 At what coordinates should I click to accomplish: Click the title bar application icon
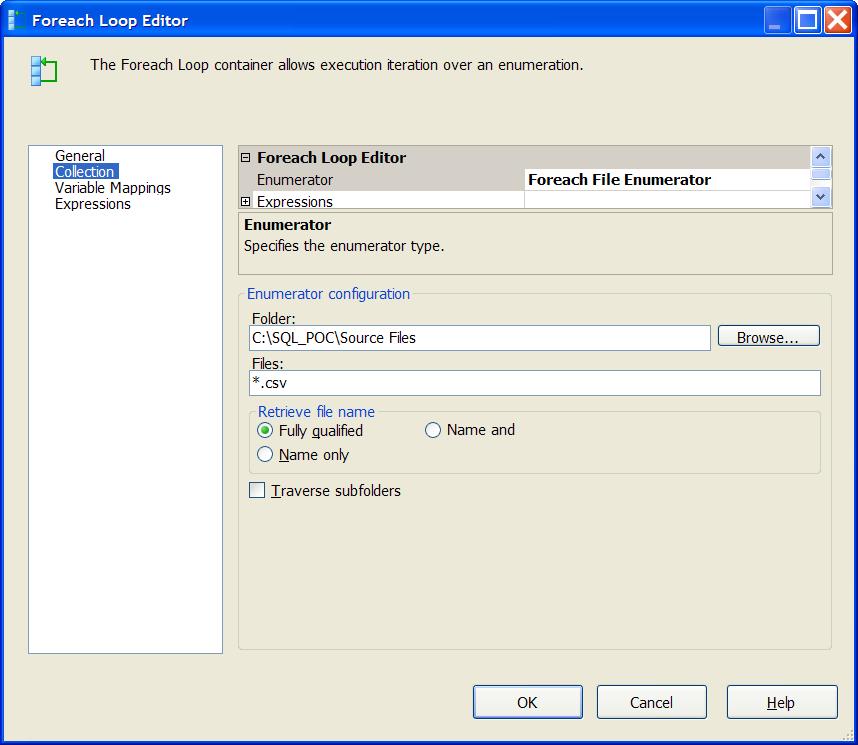(x=17, y=20)
